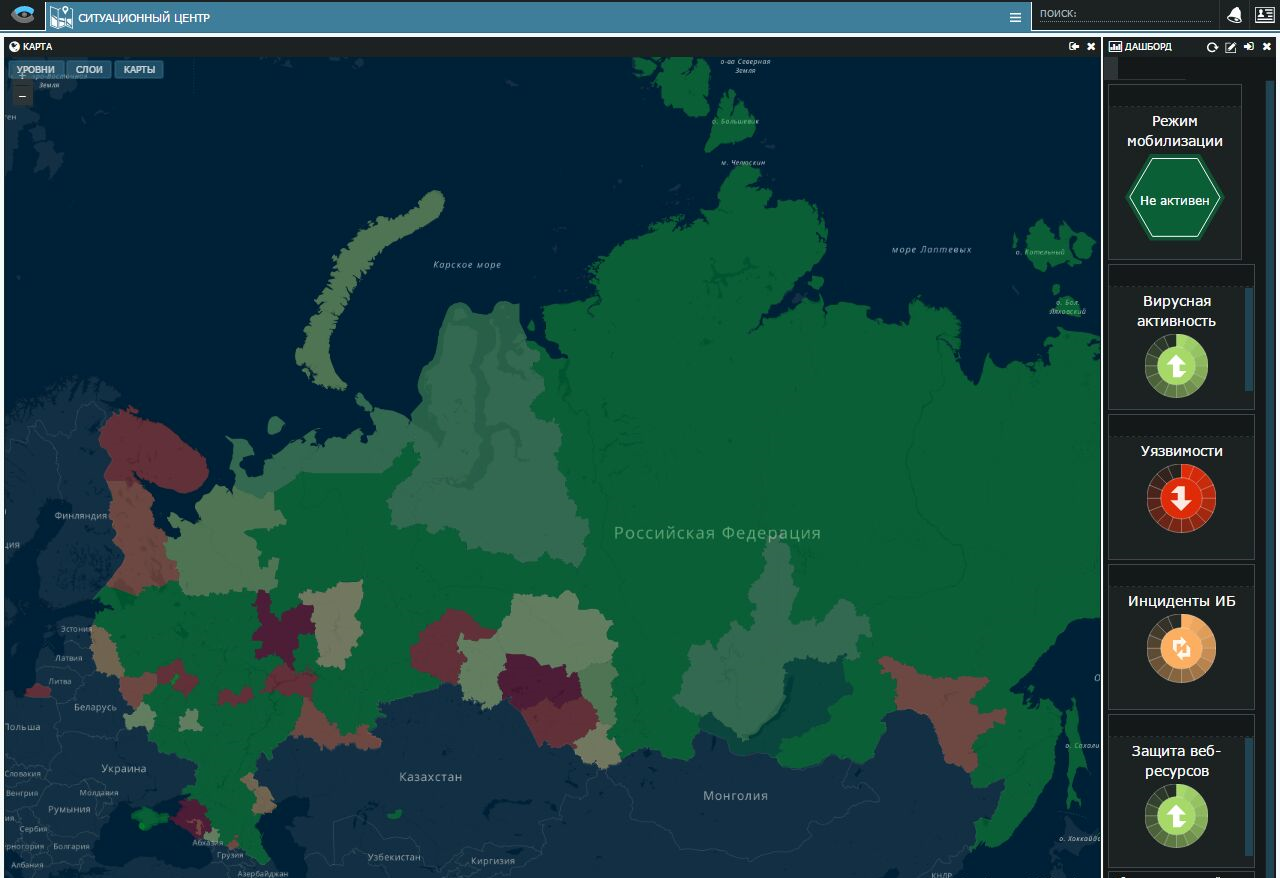
Task: Edit the Дашборд panel via pencil icon
Action: tap(1231, 47)
